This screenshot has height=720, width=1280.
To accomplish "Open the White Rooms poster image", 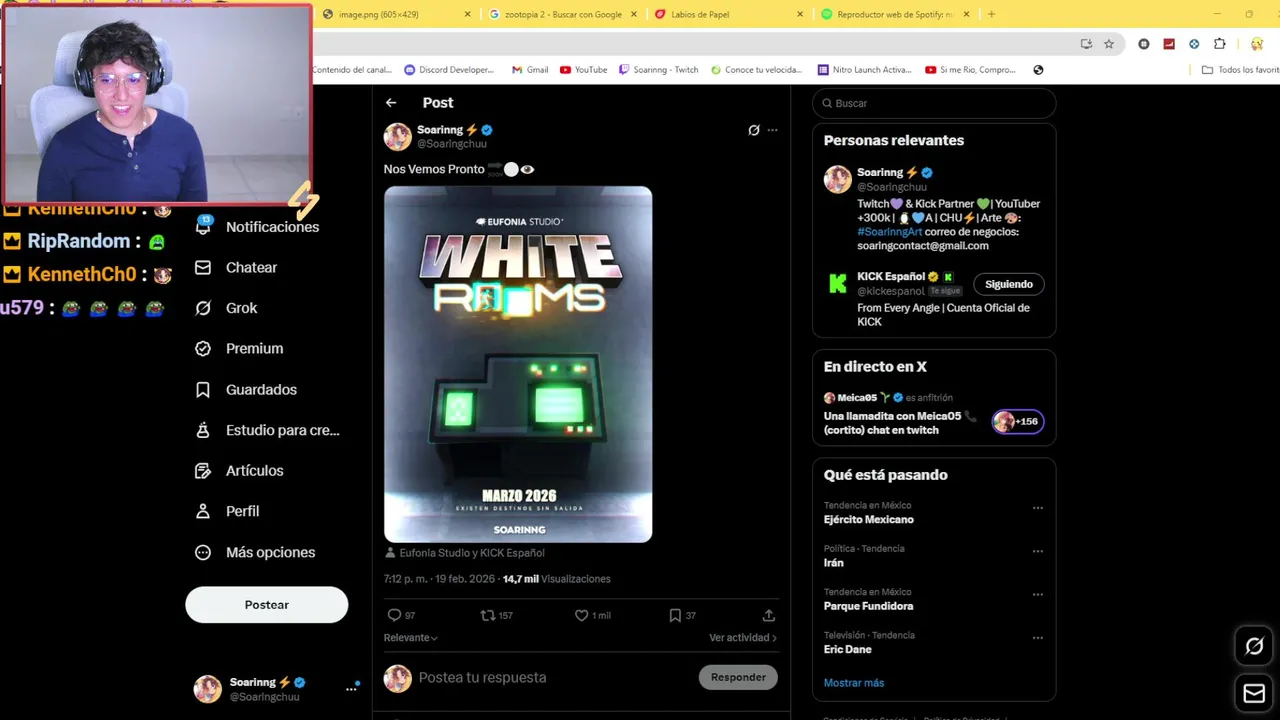I will 518,364.
